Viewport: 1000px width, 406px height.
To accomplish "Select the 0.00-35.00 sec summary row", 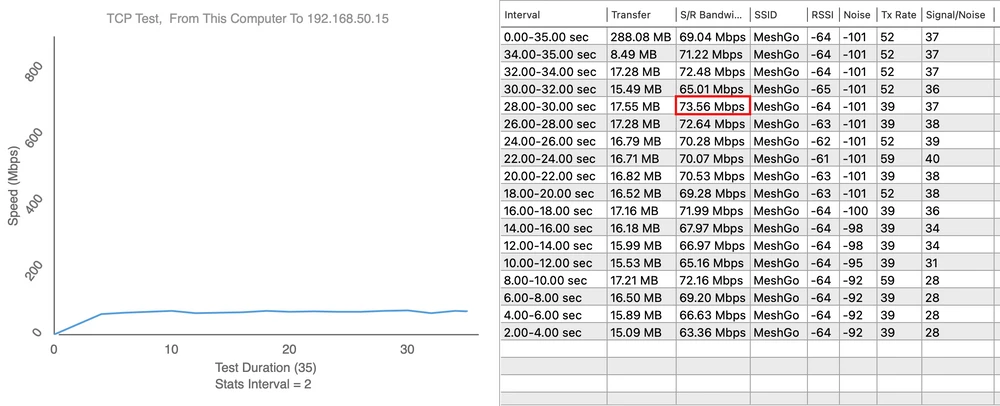I will (x=552, y=37).
